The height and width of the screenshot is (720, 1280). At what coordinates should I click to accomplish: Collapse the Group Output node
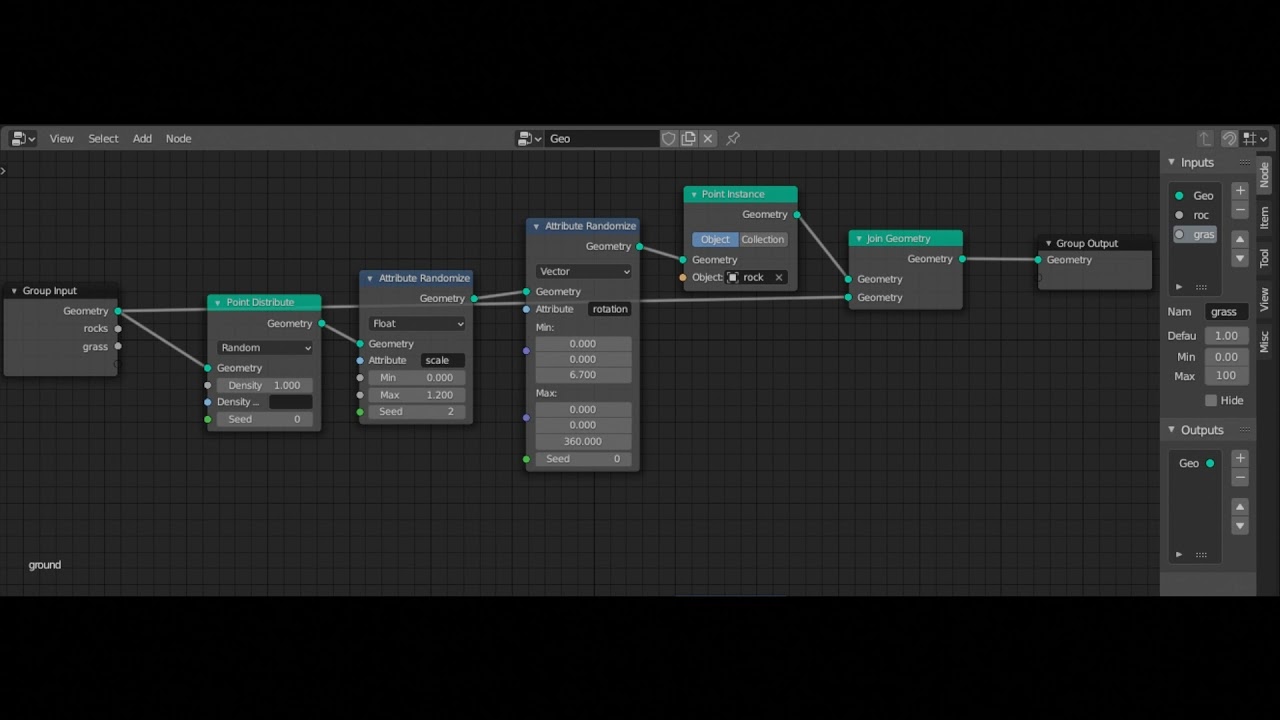1048,243
